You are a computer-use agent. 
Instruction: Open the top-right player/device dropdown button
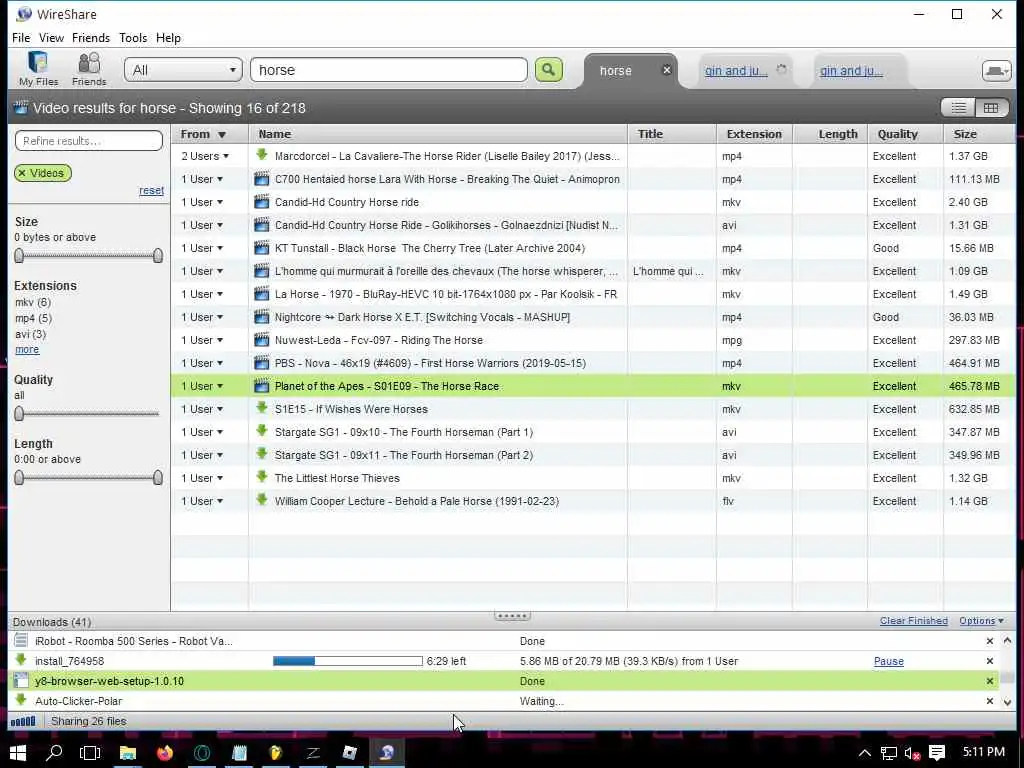(997, 71)
